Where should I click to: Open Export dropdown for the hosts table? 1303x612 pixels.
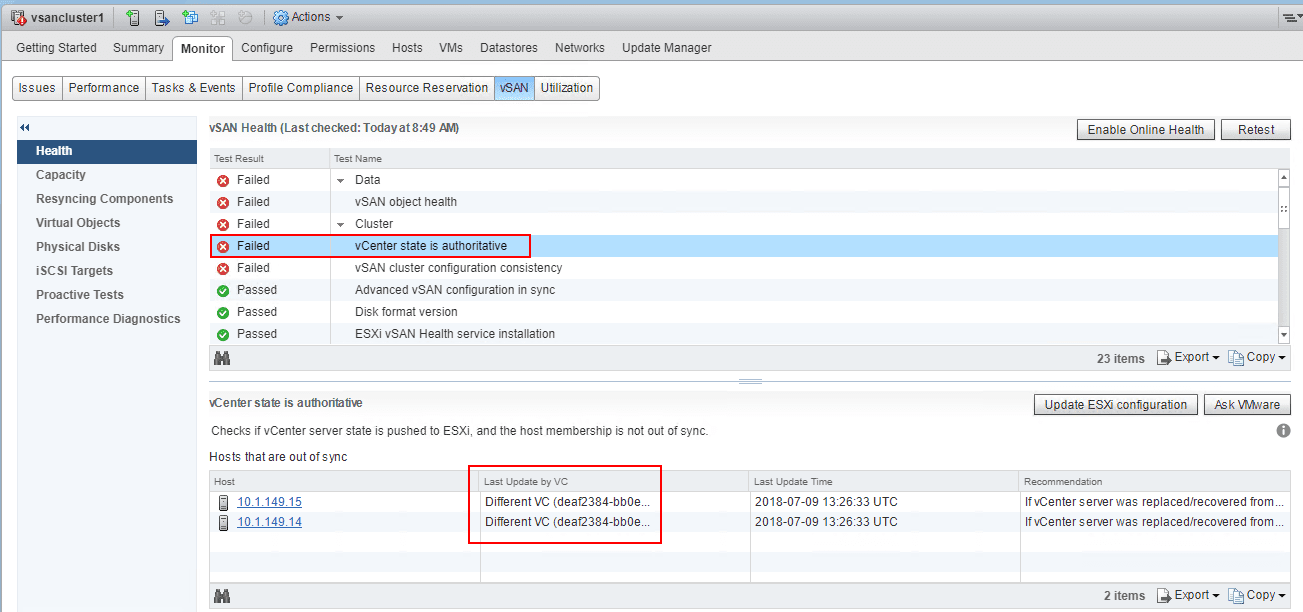tap(1188, 595)
